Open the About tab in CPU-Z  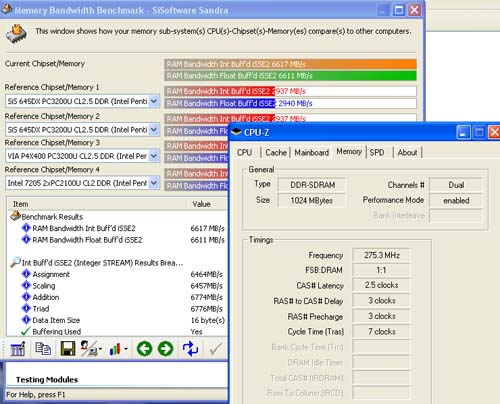click(407, 153)
